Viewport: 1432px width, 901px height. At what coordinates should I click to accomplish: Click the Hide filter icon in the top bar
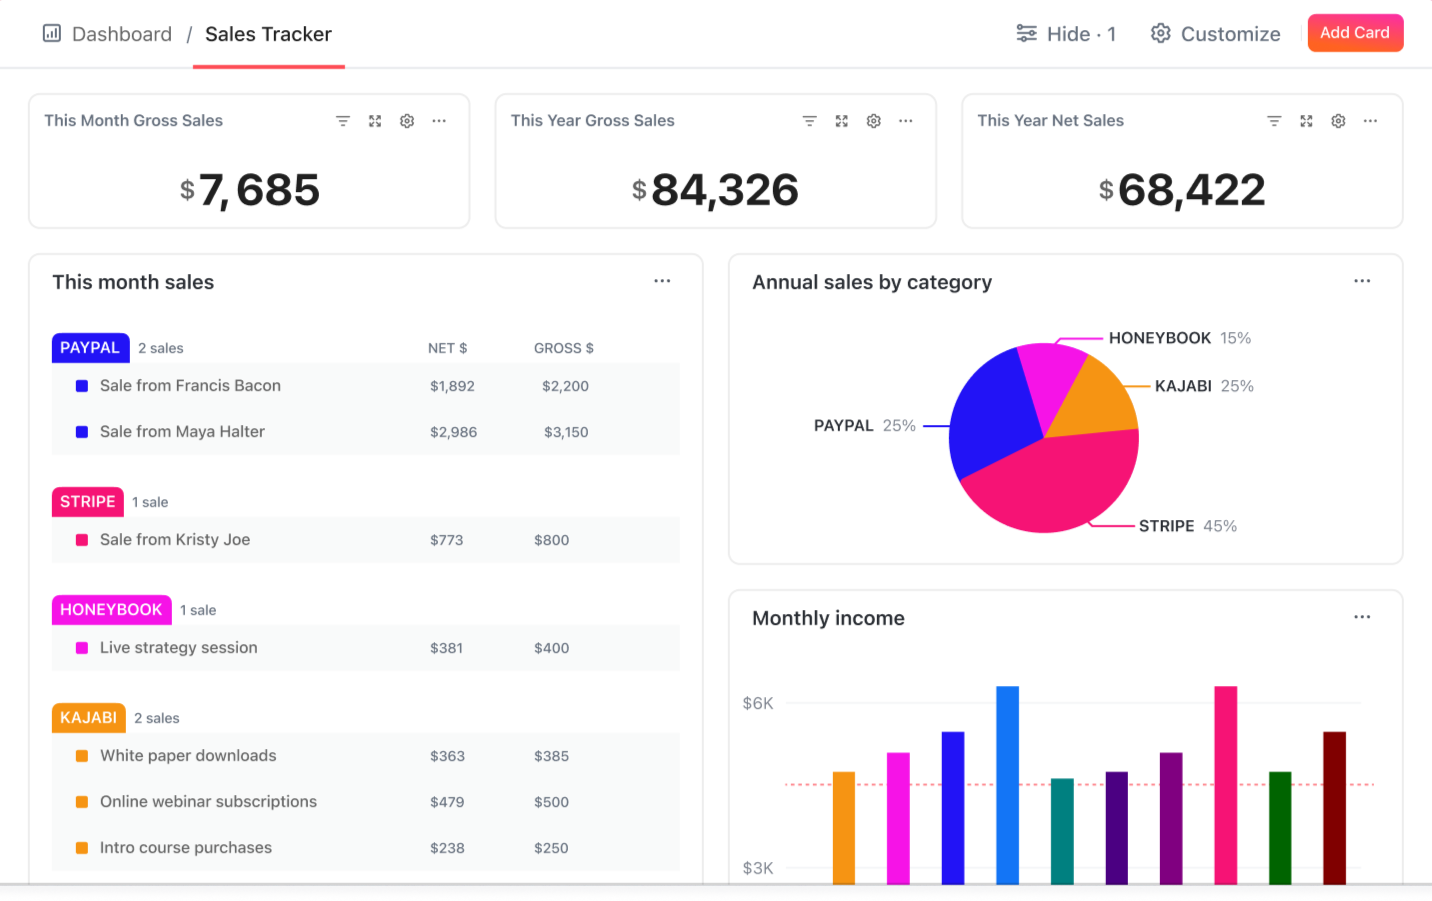pyautogui.click(x=1027, y=33)
